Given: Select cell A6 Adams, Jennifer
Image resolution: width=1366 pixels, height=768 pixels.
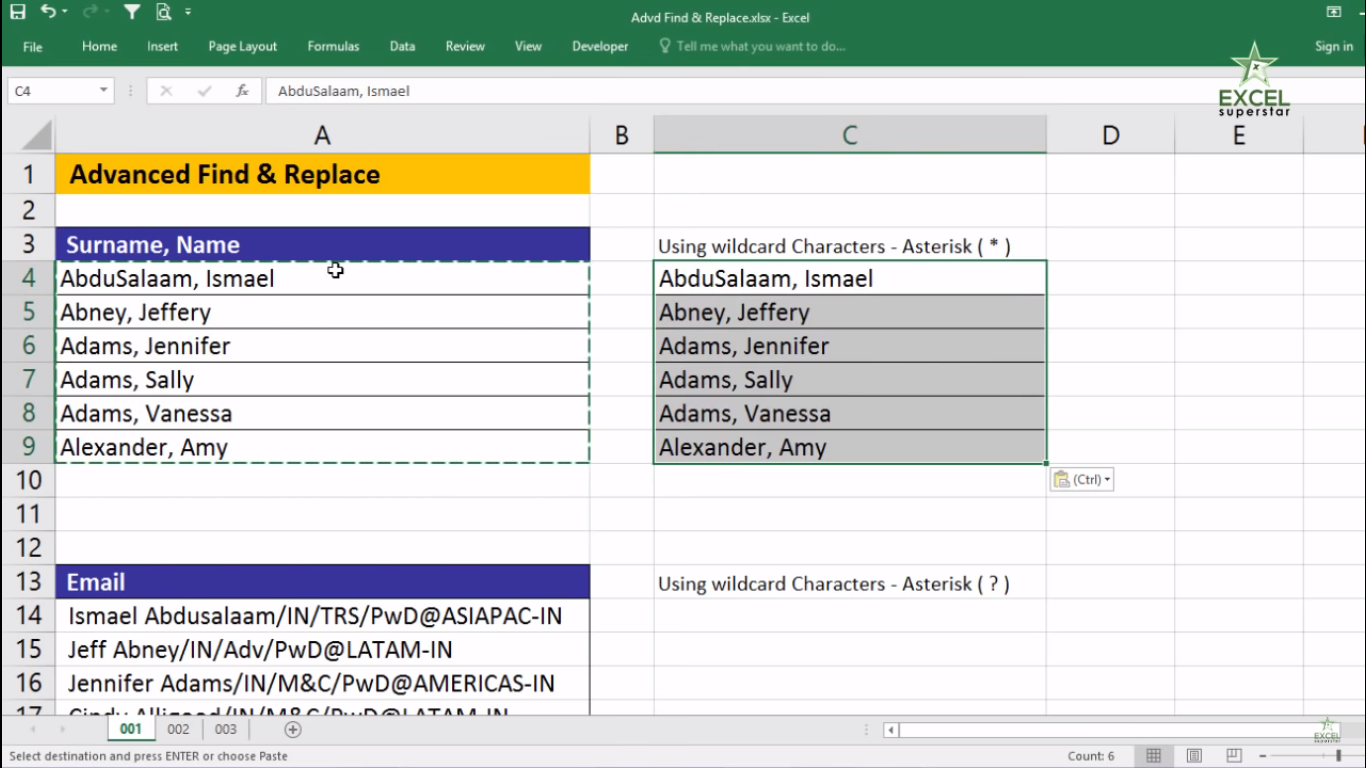Looking at the screenshot, I should point(322,346).
